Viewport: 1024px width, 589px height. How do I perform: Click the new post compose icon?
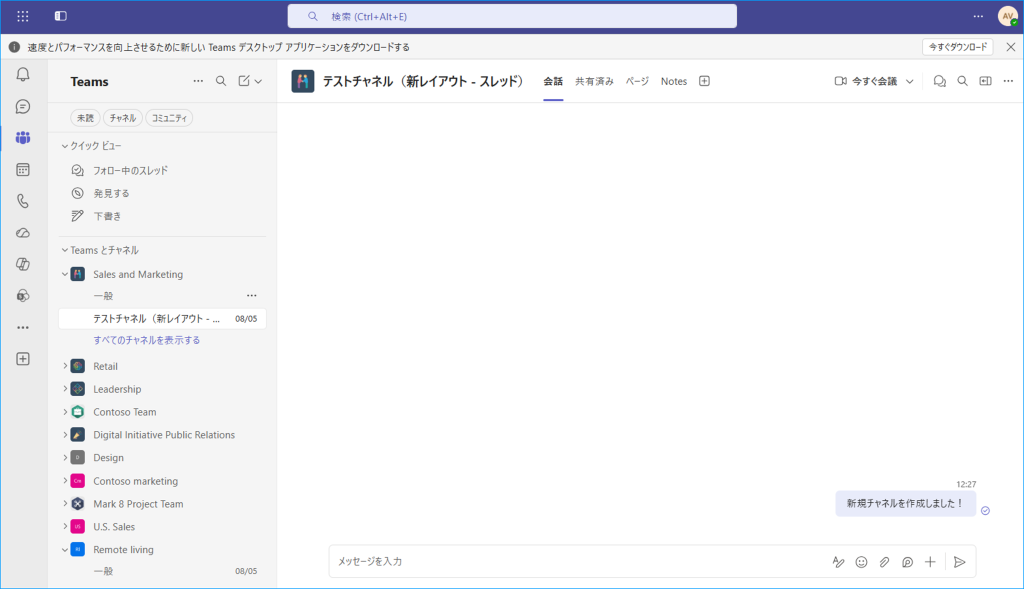[x=244, y=81]
